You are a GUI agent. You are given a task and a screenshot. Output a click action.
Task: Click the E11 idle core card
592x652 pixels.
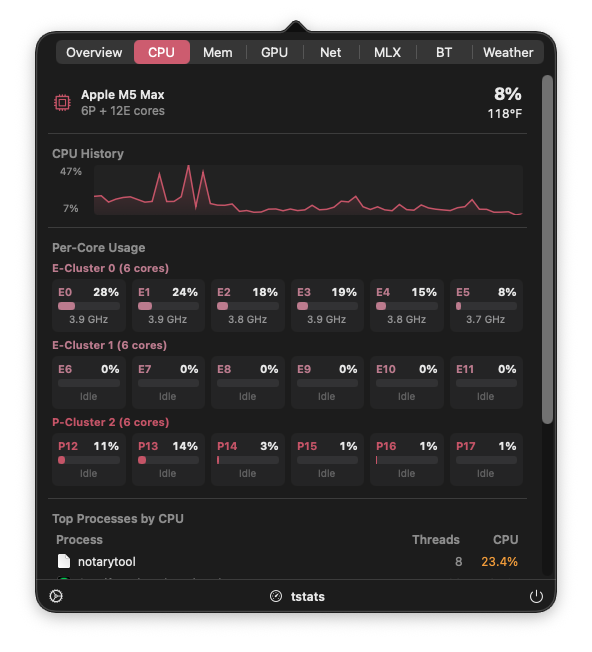pyautogui.click(x=486, y=383)
